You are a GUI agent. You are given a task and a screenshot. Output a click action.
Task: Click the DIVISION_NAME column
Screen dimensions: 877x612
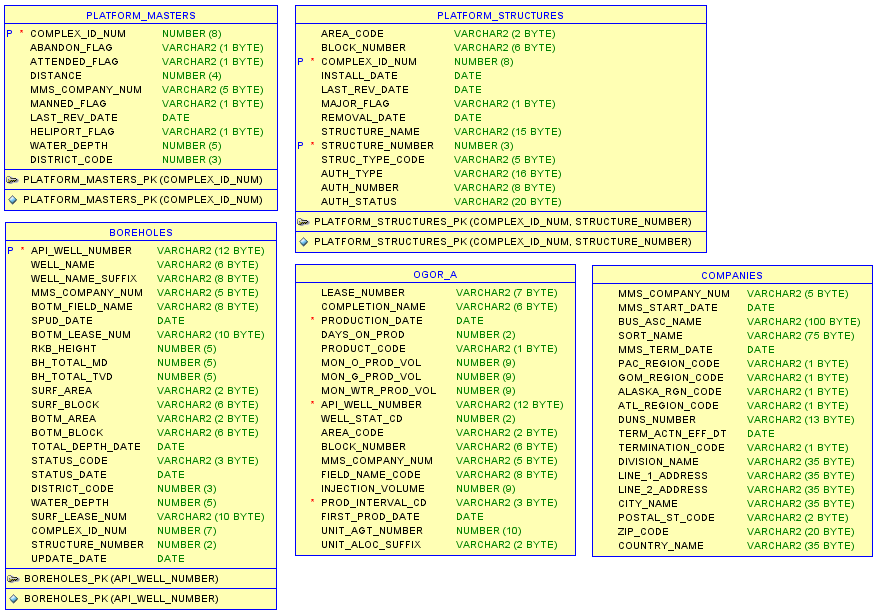point(658,462)
